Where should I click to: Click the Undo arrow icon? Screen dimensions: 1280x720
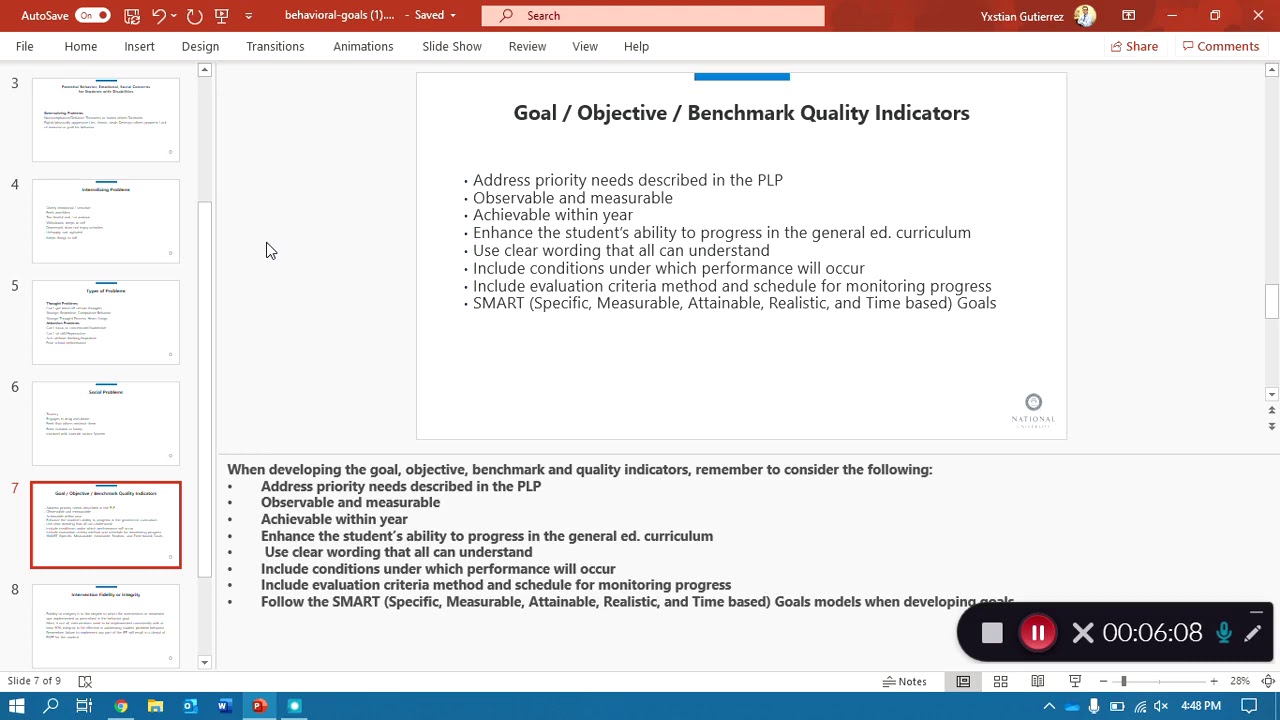coord(158,15)
